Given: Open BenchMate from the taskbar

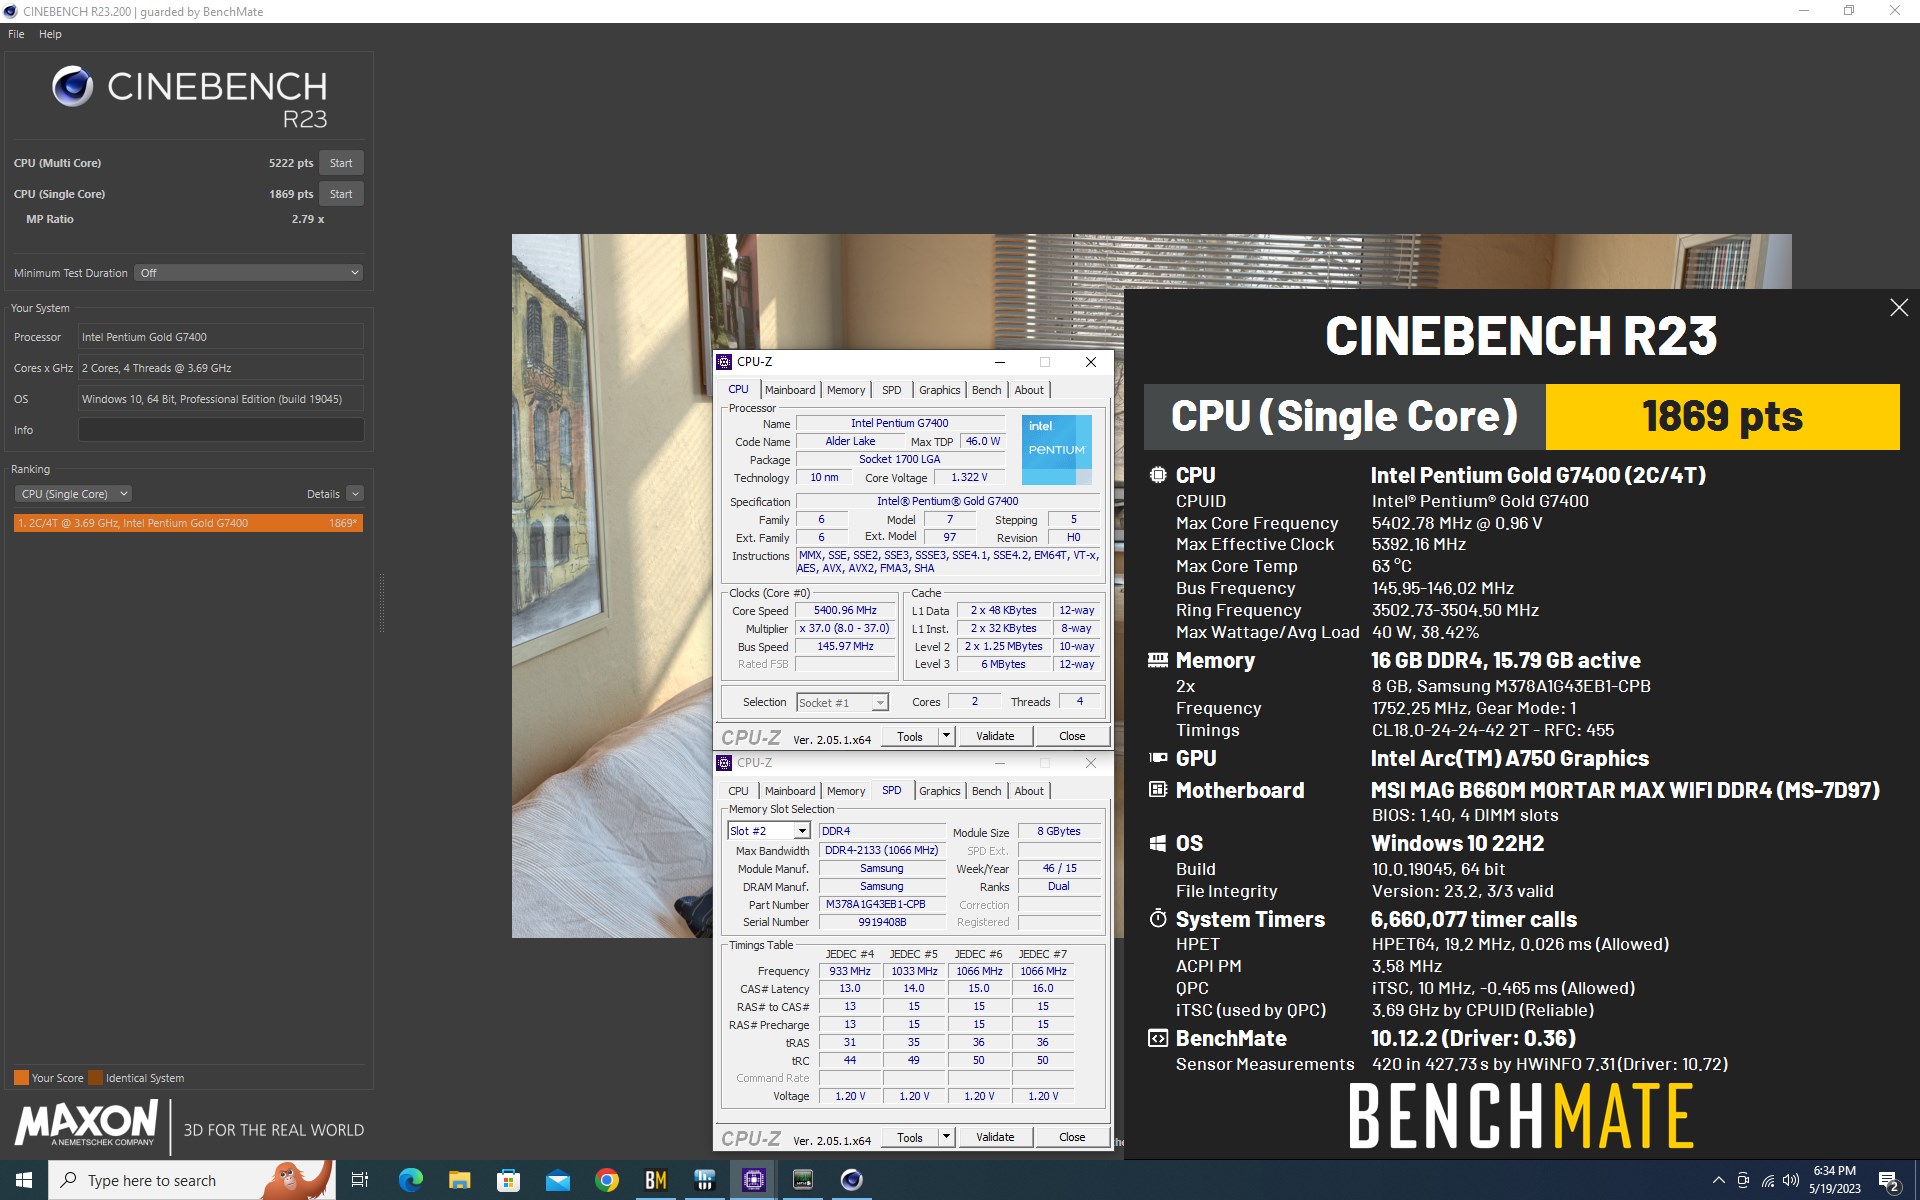Looking at the screenshot, I should click(656, 1180).
